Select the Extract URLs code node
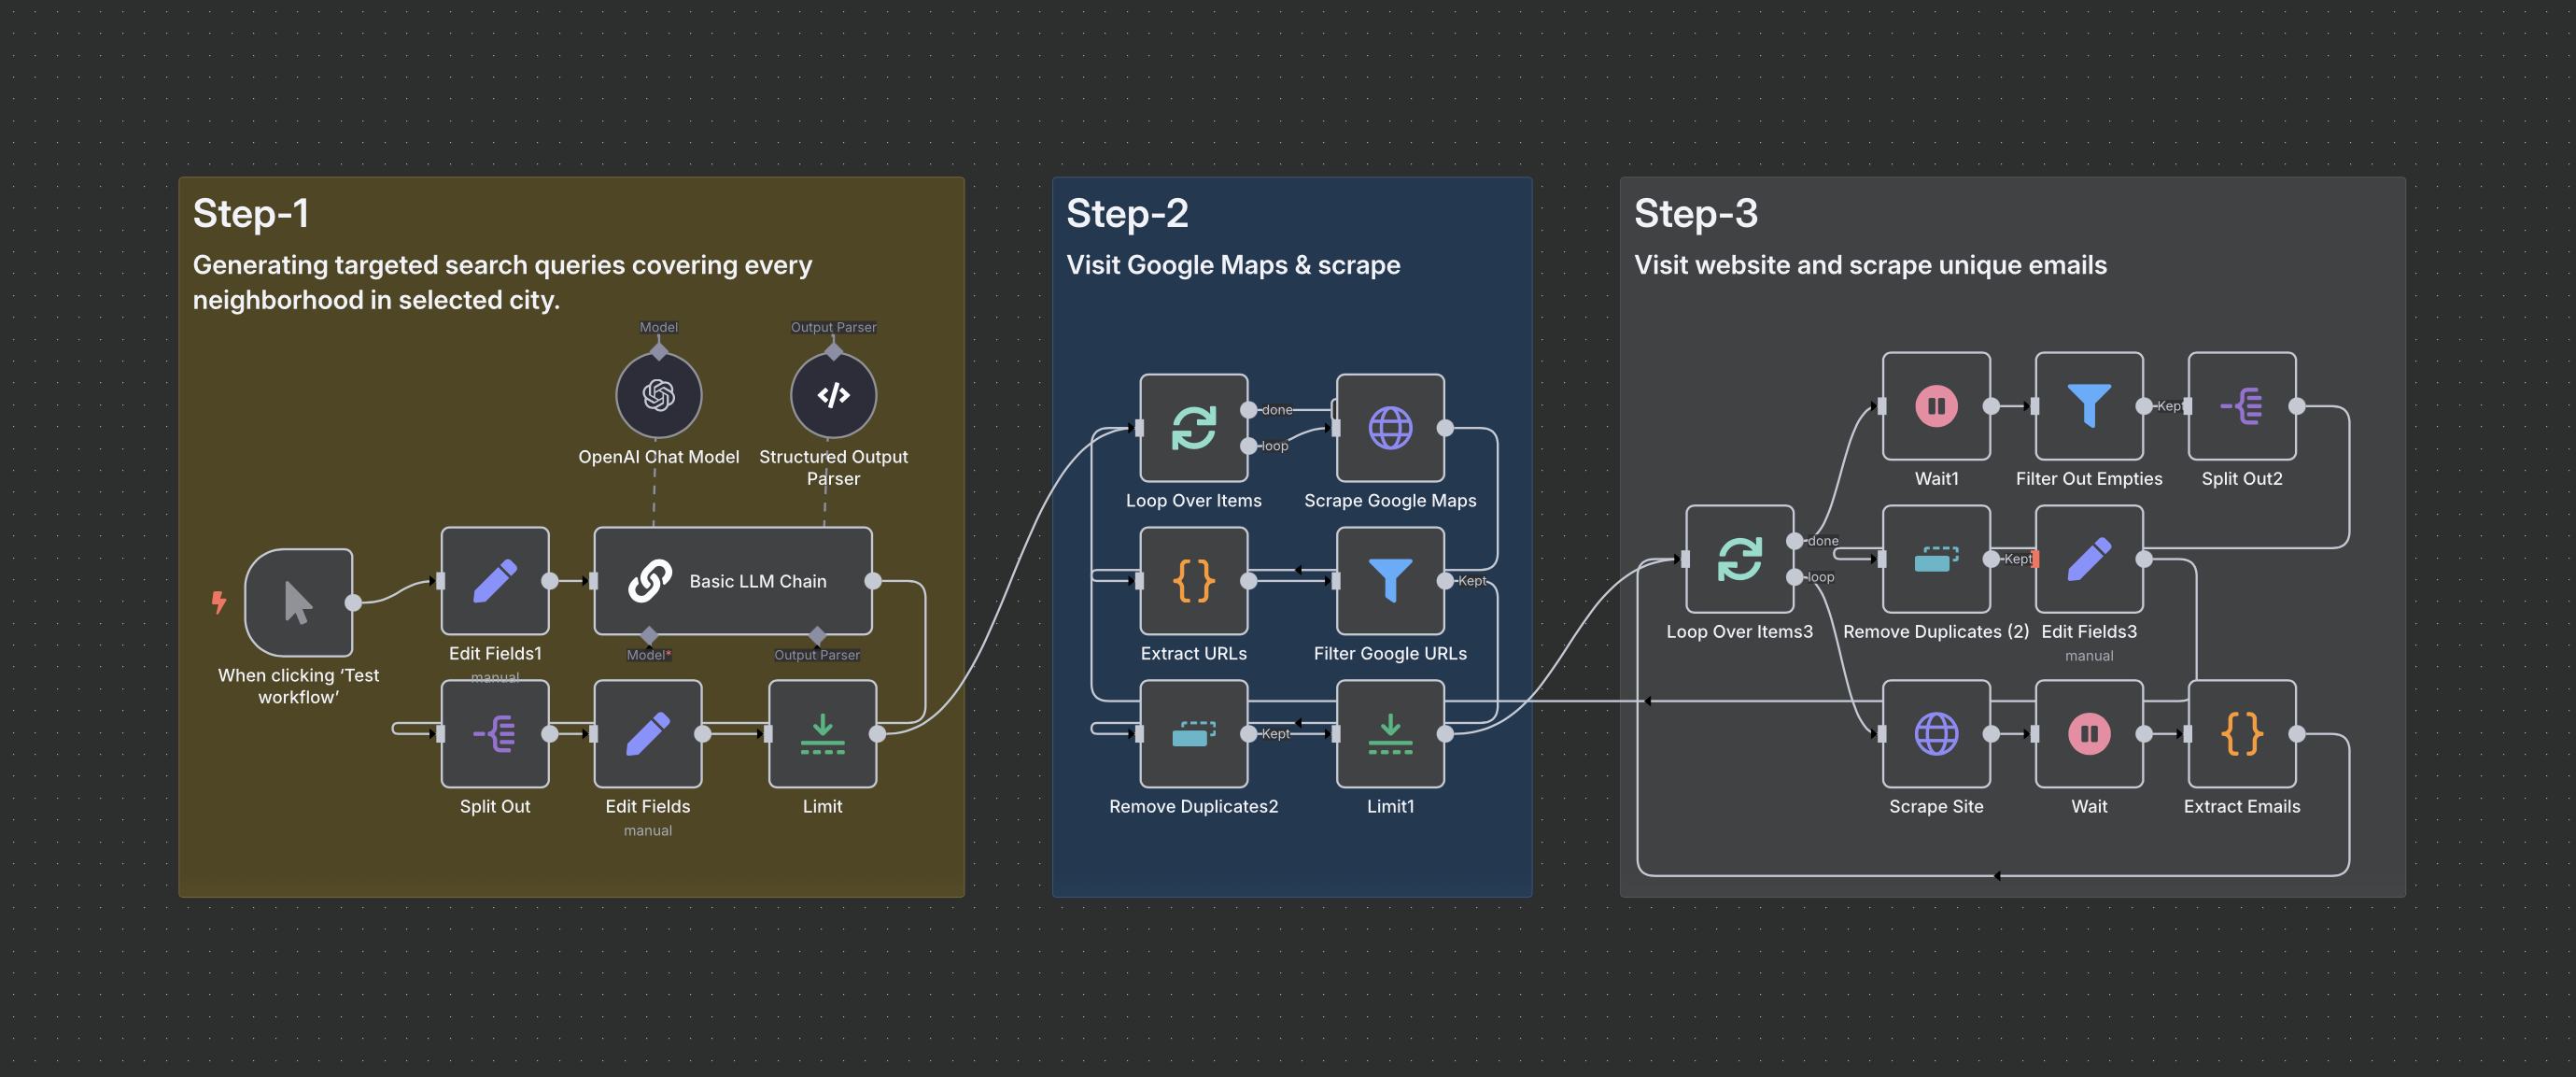This screenshot has width=2576, height=1077. (1192, 581)
